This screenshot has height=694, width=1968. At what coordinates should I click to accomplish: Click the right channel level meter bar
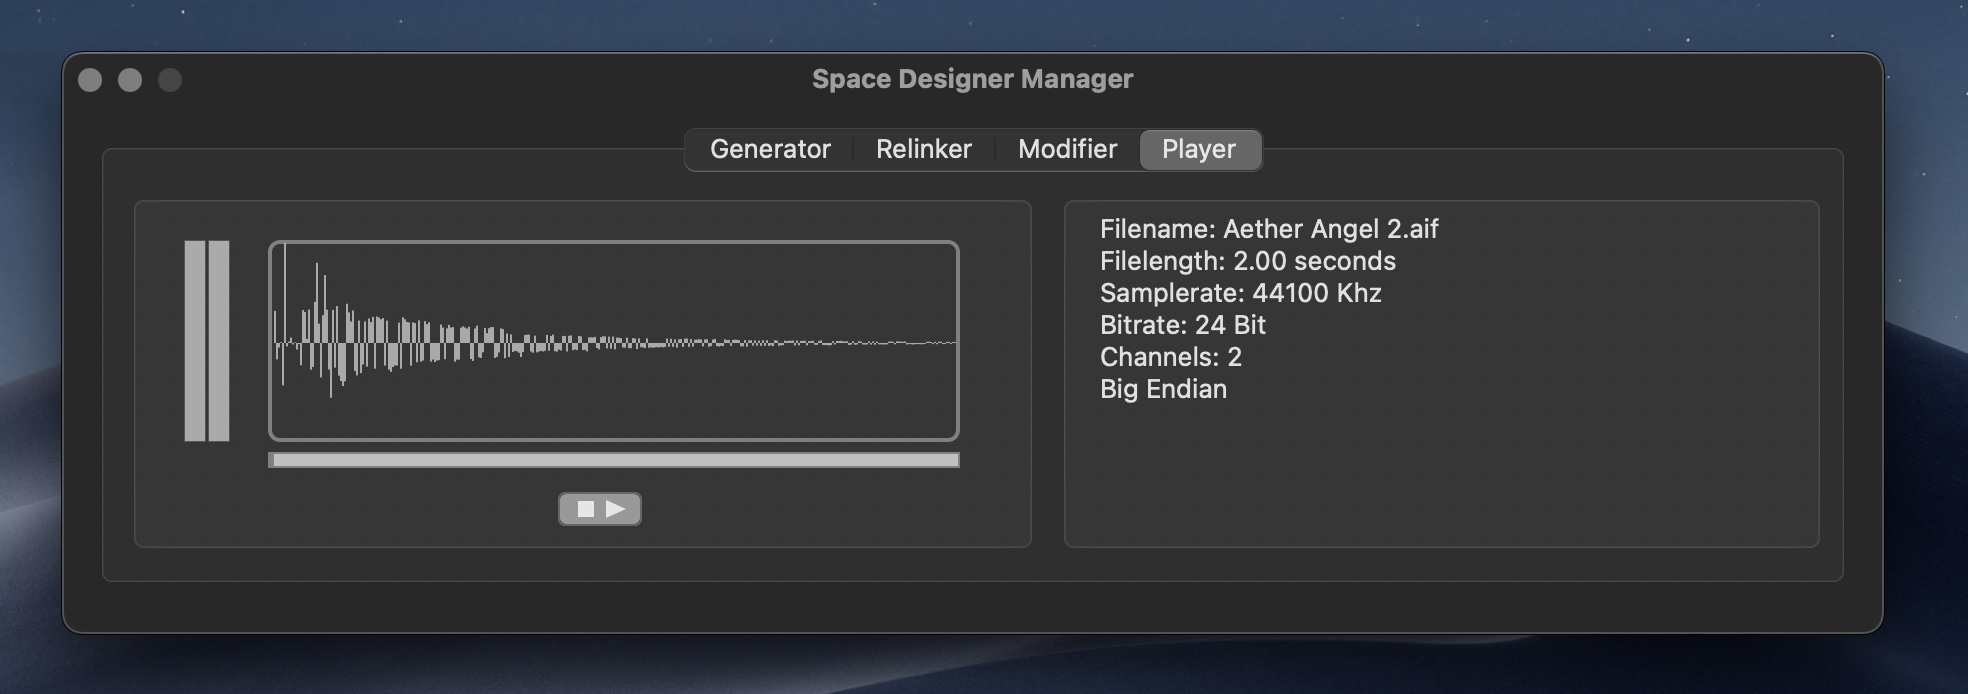(219, 341)
